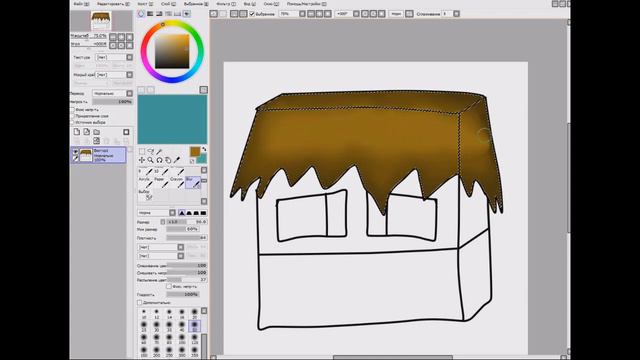Open the Файл menu
This screenshot has height=360, width=640.
[81, 4]
